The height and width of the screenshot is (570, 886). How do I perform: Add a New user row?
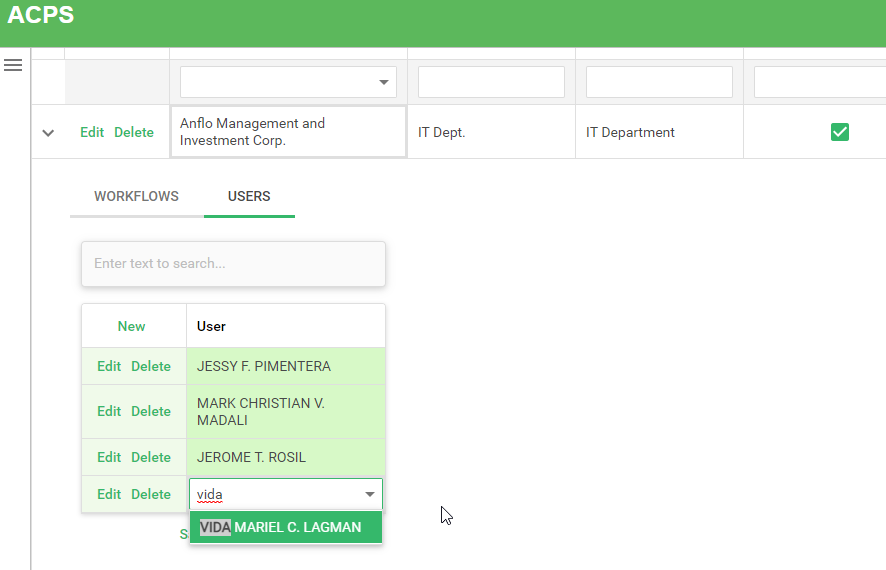click(131, 326)
